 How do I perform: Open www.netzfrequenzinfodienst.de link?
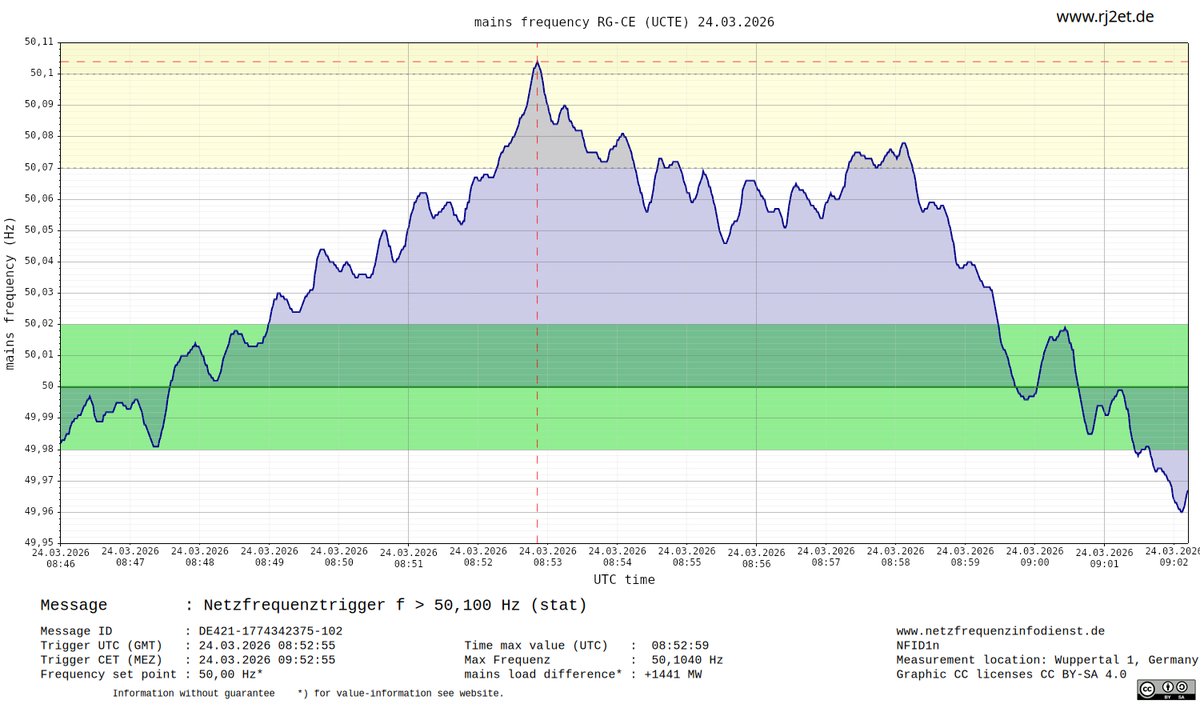click(1000, 631)
